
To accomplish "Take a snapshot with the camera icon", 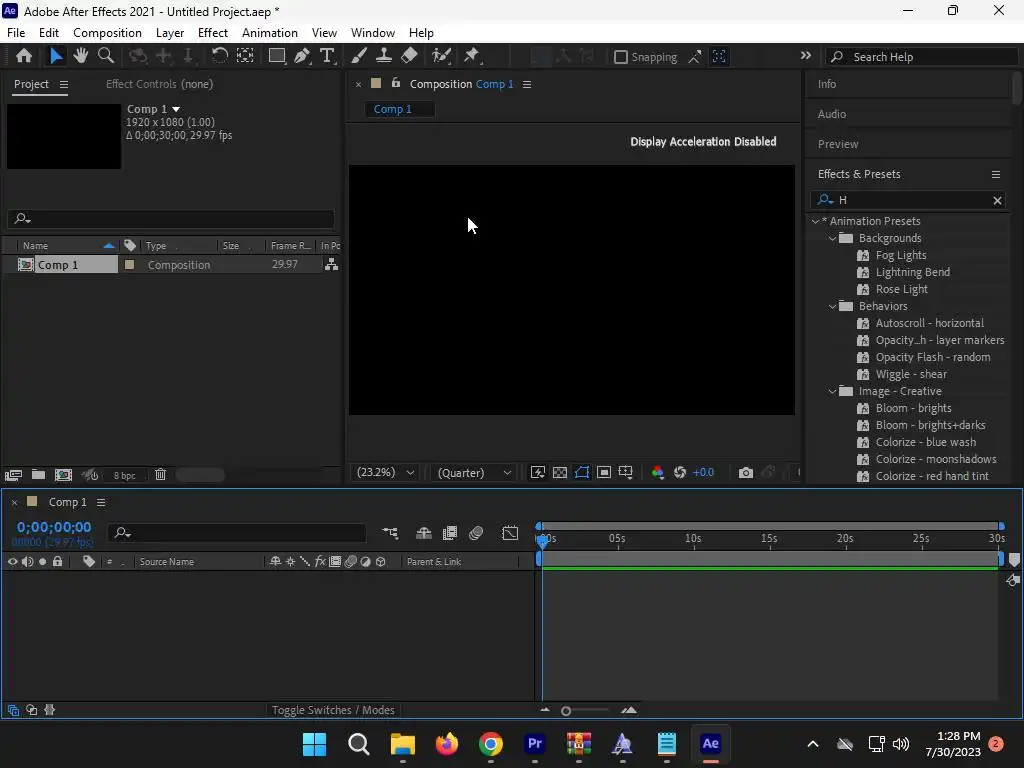I will 745,472.
